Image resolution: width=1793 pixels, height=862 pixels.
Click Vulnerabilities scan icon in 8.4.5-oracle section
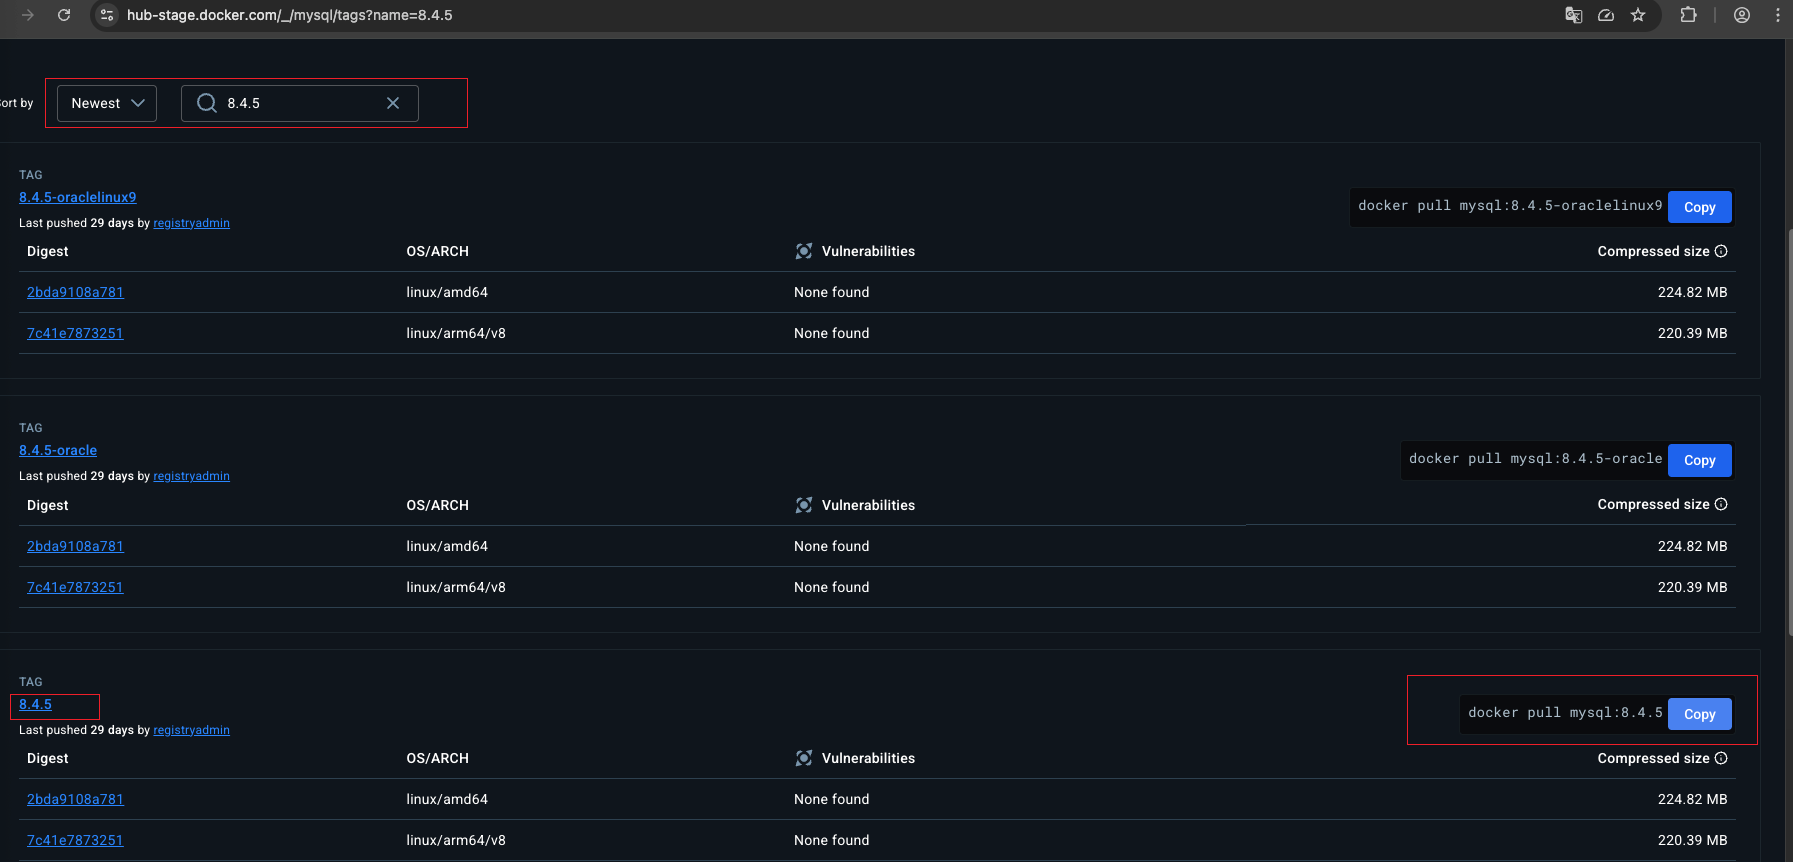[803, 505]
